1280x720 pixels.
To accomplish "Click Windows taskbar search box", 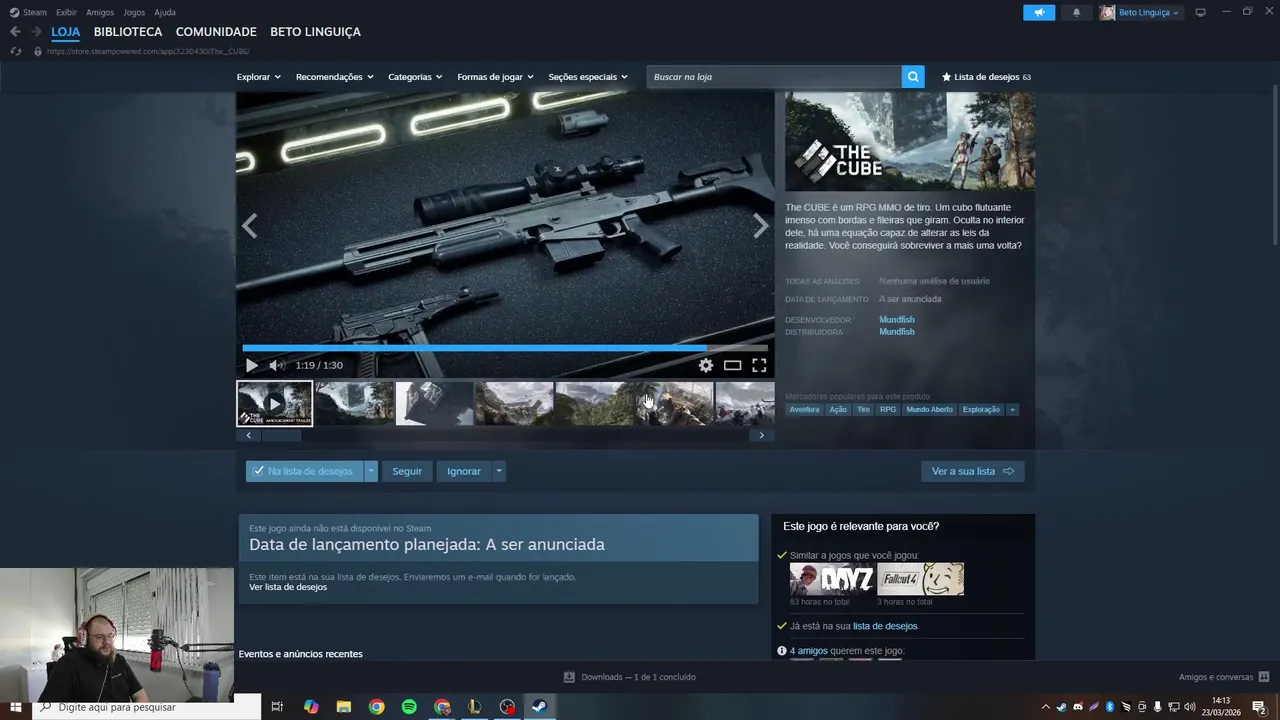I will 147,707.
